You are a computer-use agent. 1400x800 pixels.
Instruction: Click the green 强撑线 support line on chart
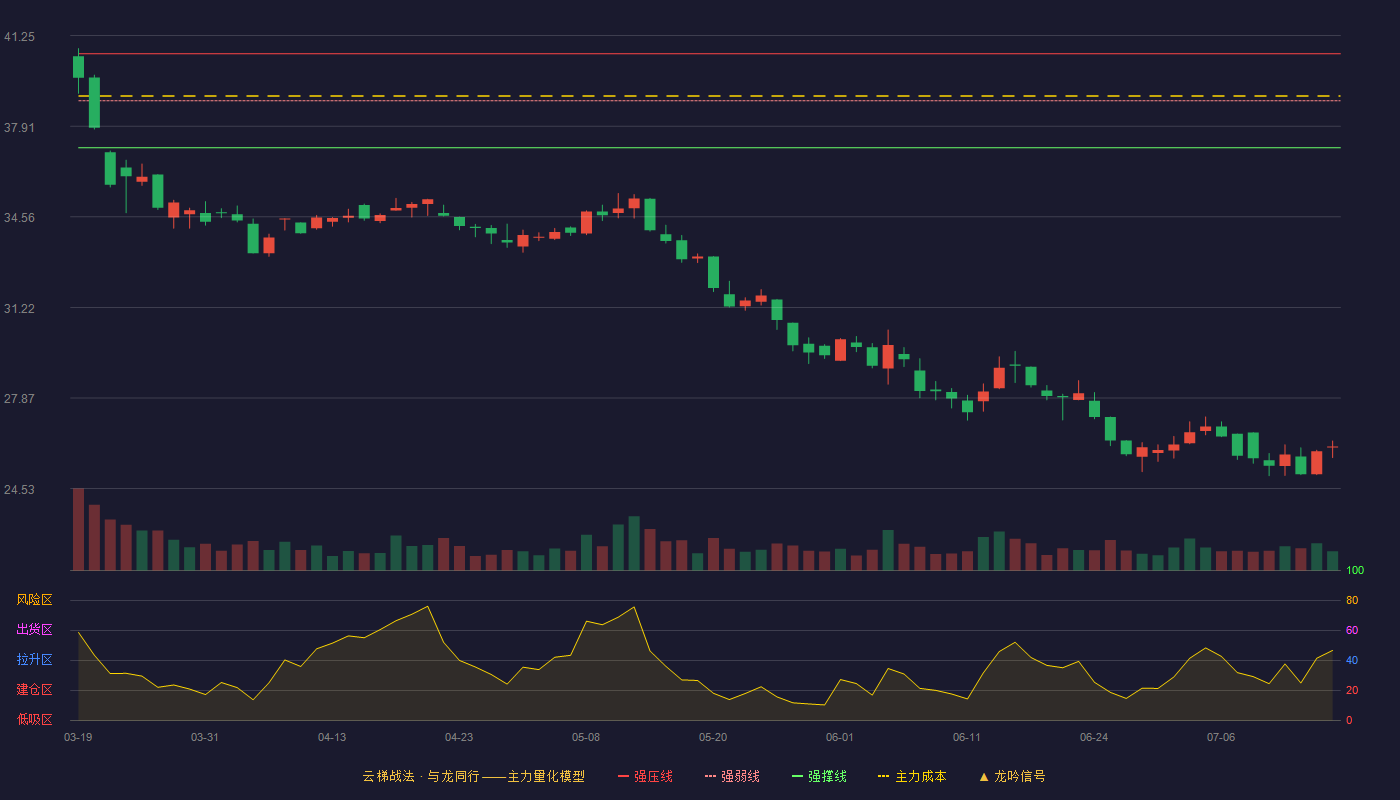[x=709, y=148]
